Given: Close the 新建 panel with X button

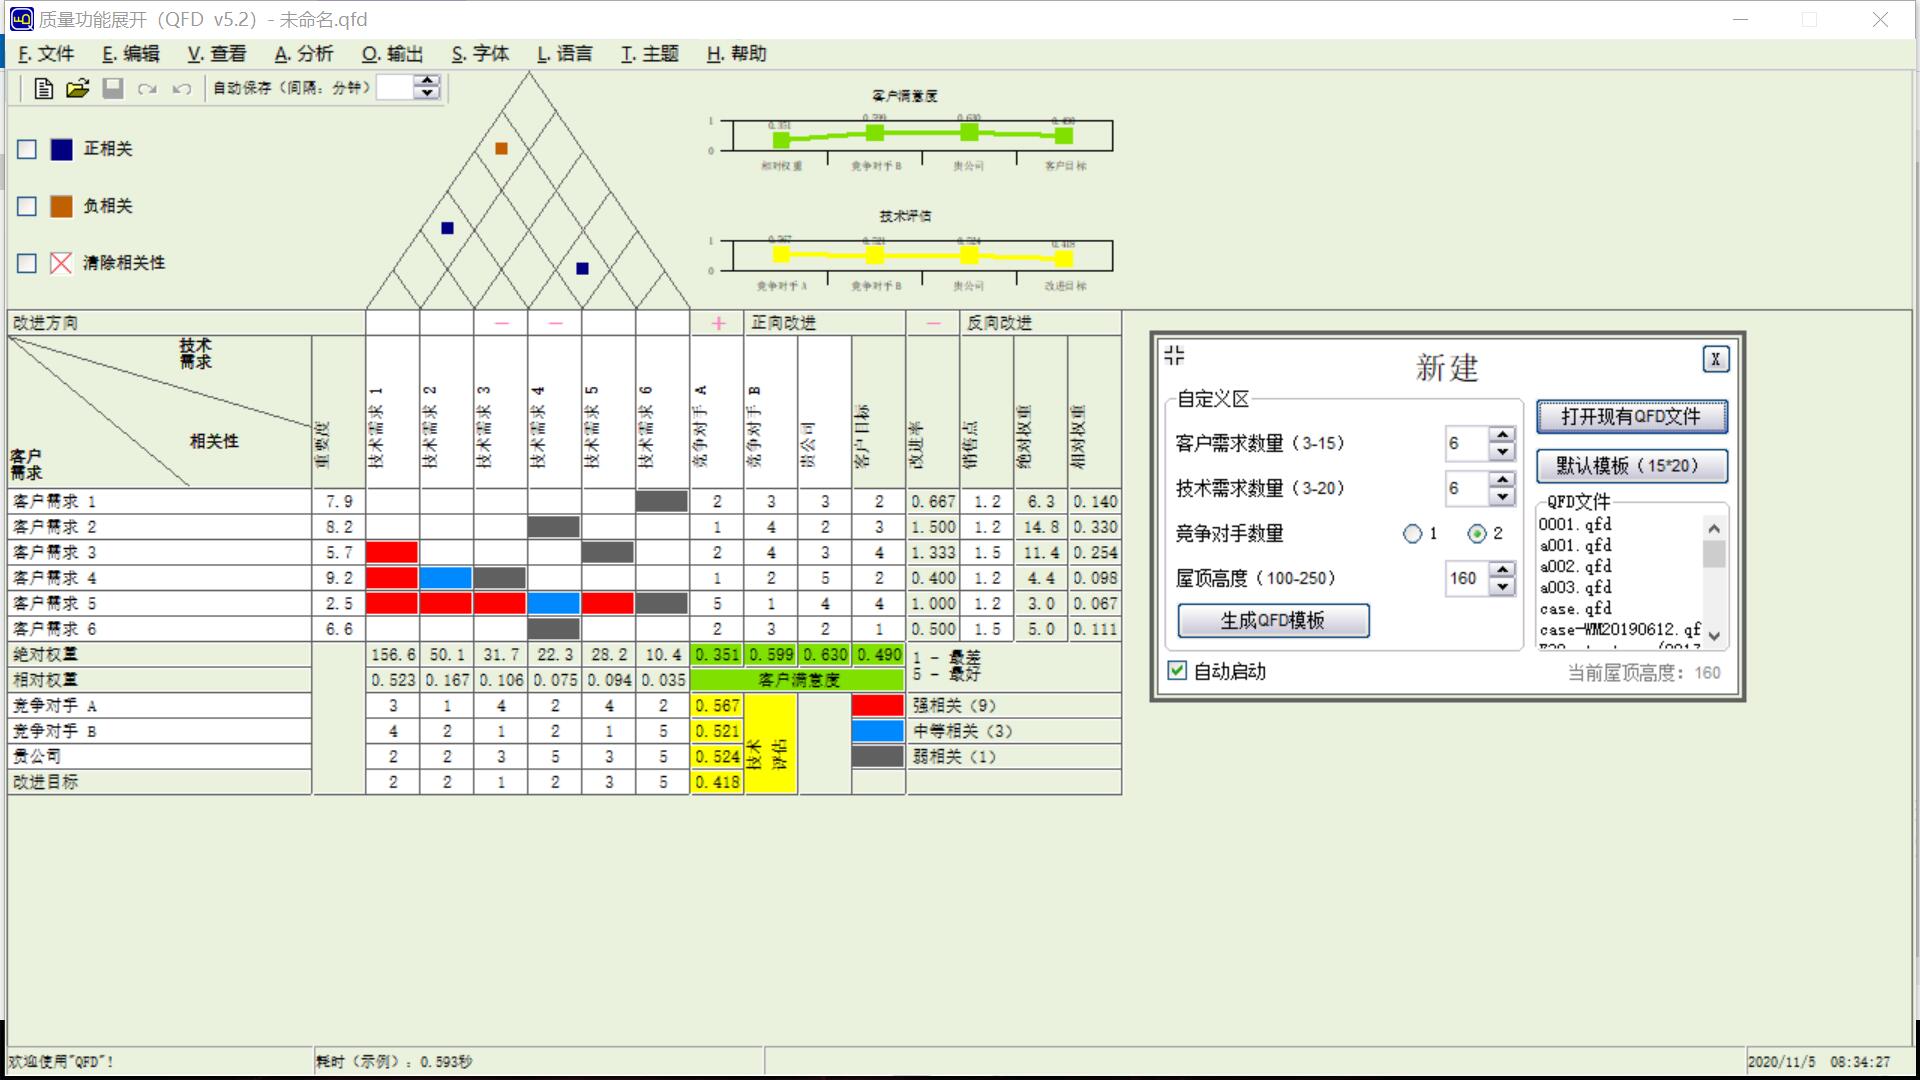Looking at the screenshot, I should [1715, 360].
